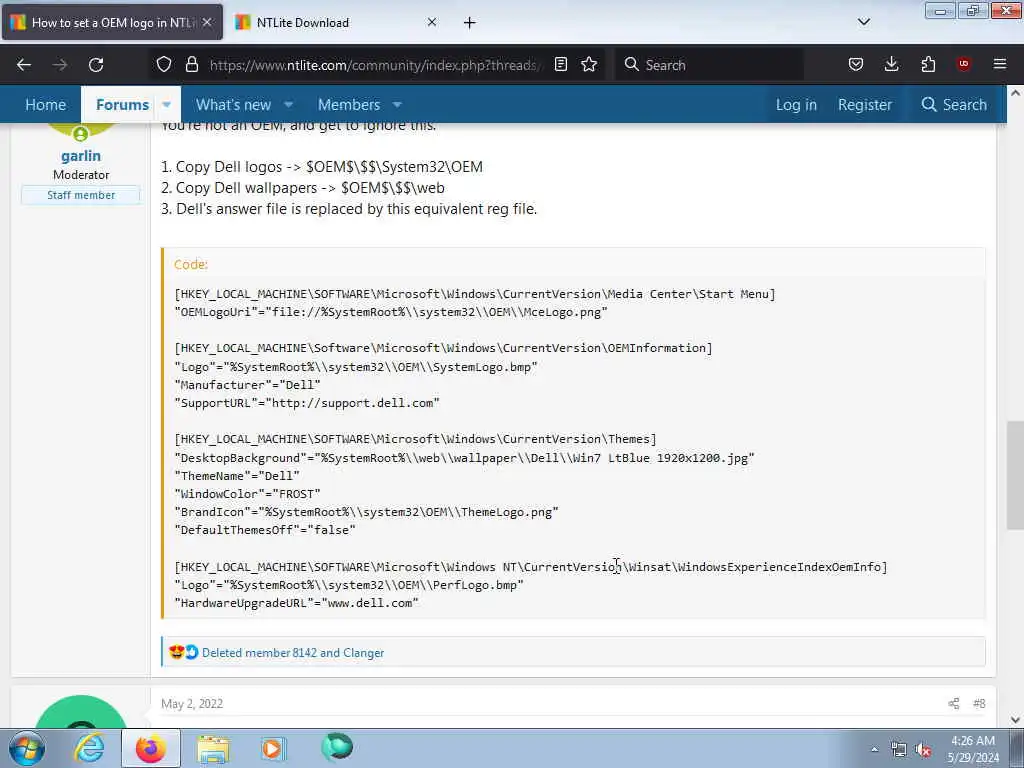This screenshot has height=768, width=1024.
Task: Click the browser Search box
Action: pyautogui.click(x=709, y=65)
